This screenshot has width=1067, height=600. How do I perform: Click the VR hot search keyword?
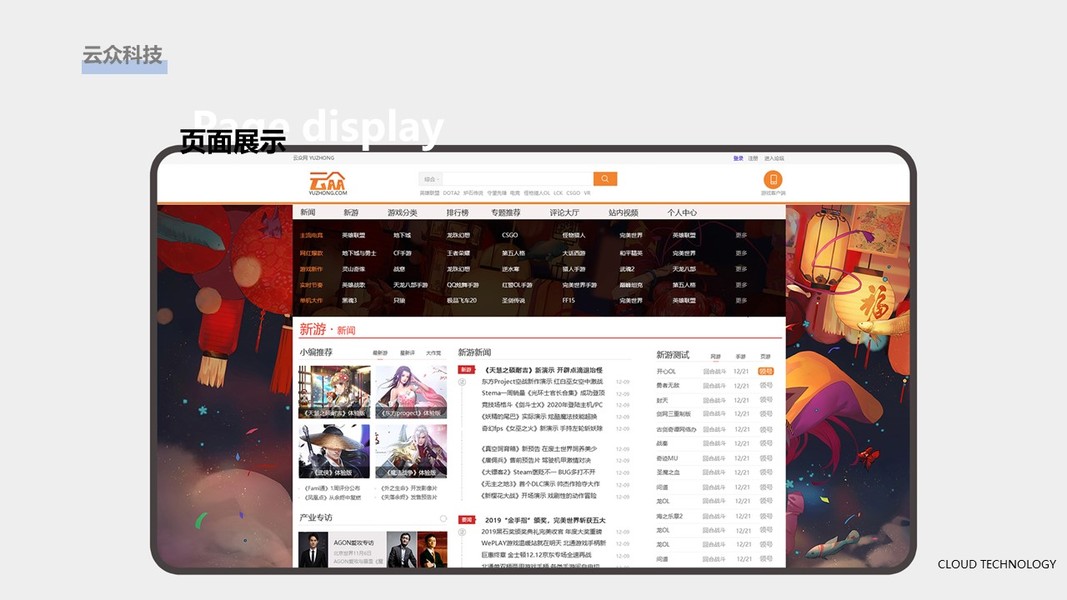point(587,193)
